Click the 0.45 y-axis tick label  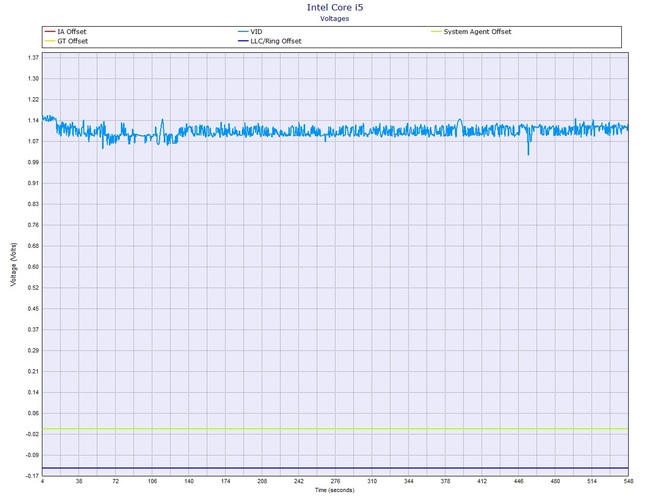coord(34,309)
